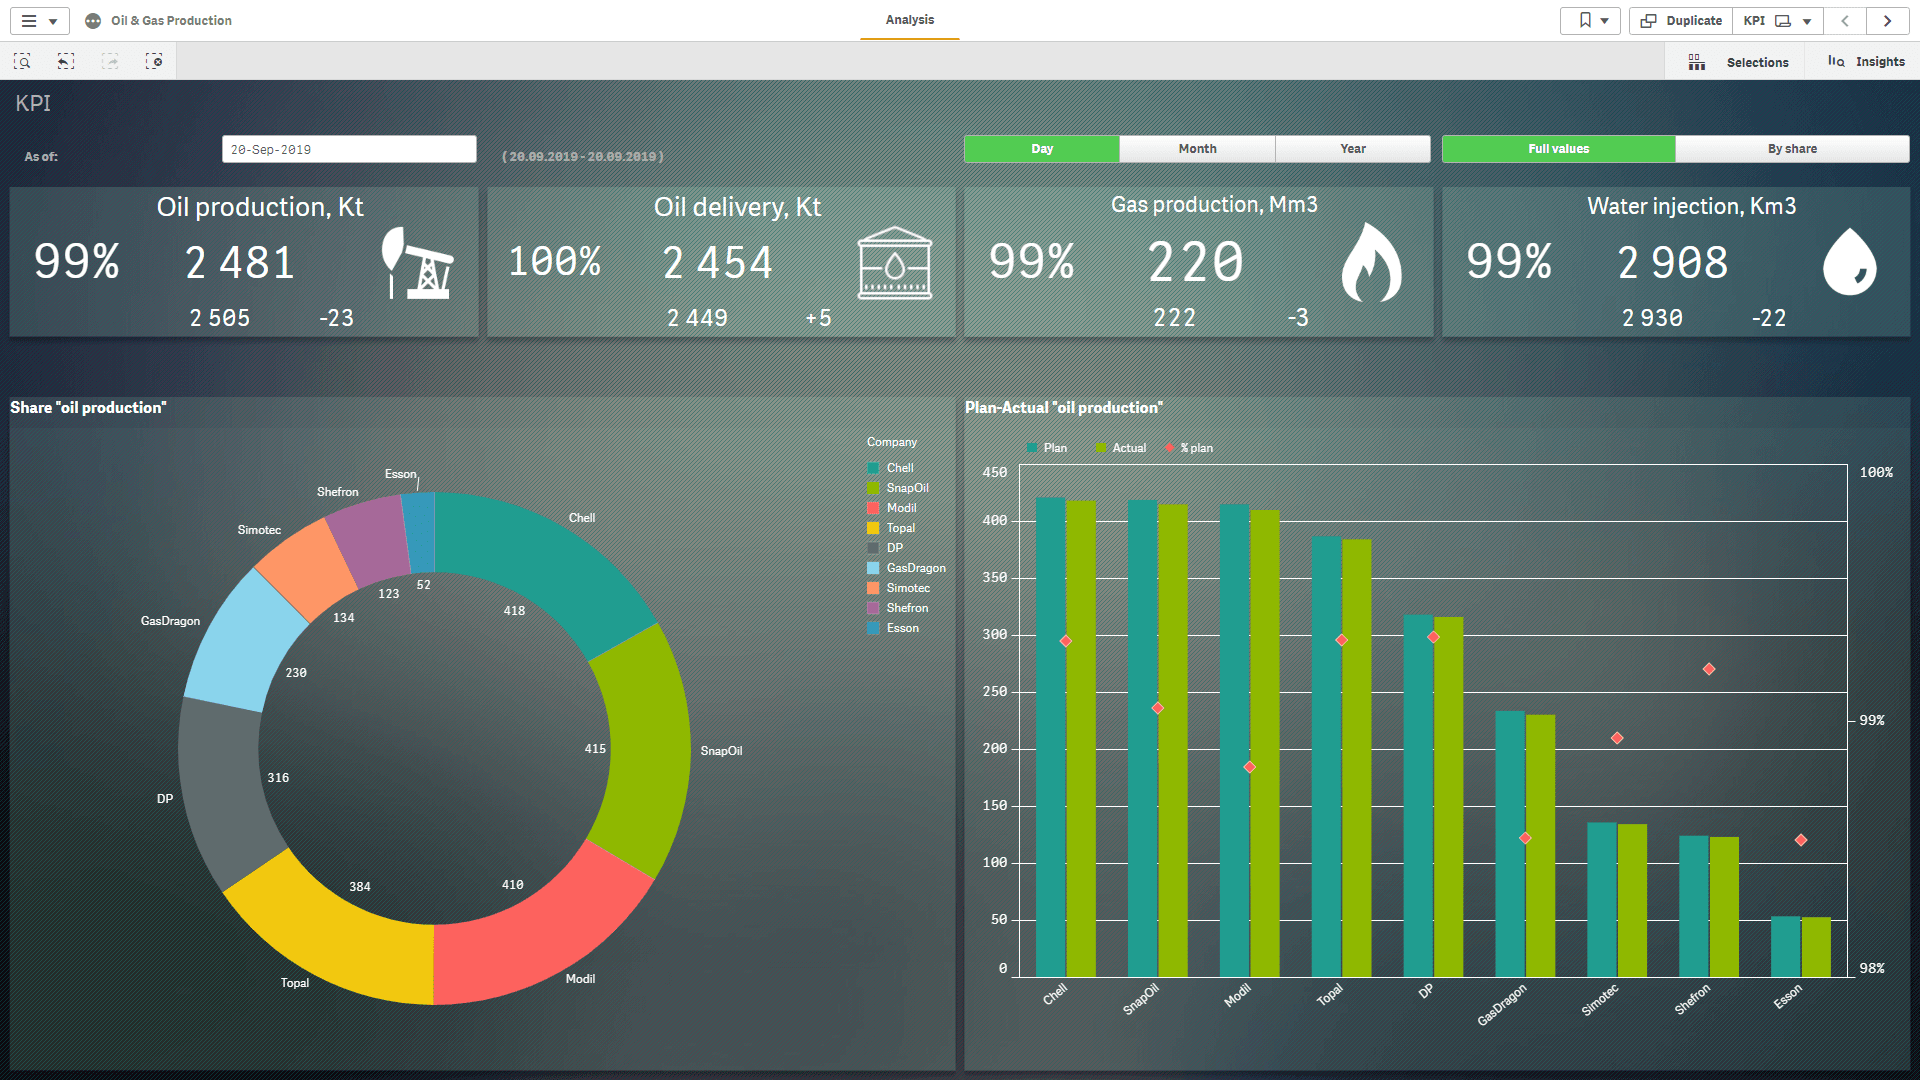This screenshot has height=1080, width=1920.
Task: Open the smart search selection tool
Action: point(22,62)
